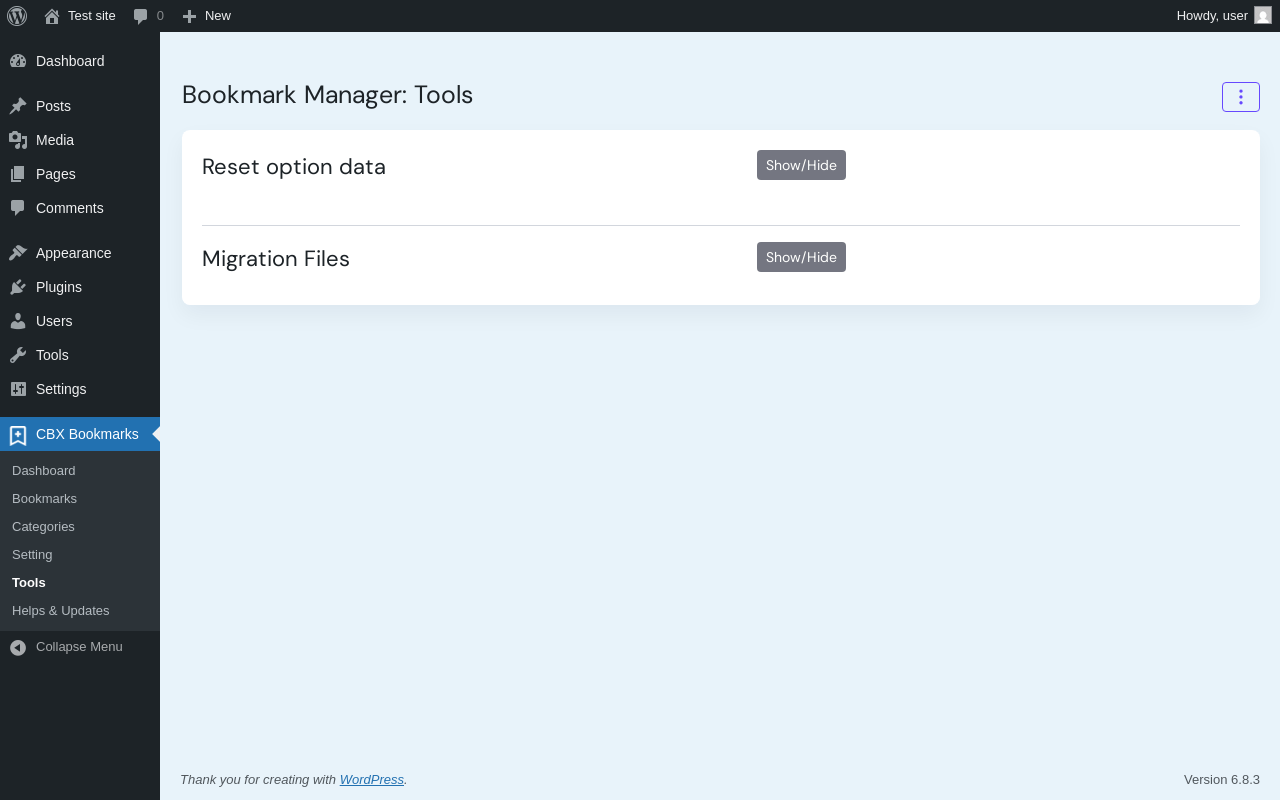
Task: Open the Test site home icon
Action: (52, 16)
